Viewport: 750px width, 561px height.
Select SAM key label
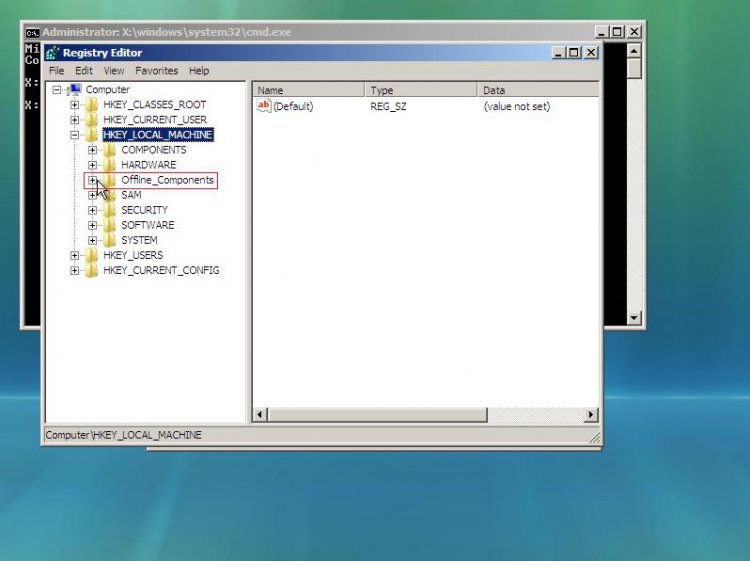click(x=131, y=195)
